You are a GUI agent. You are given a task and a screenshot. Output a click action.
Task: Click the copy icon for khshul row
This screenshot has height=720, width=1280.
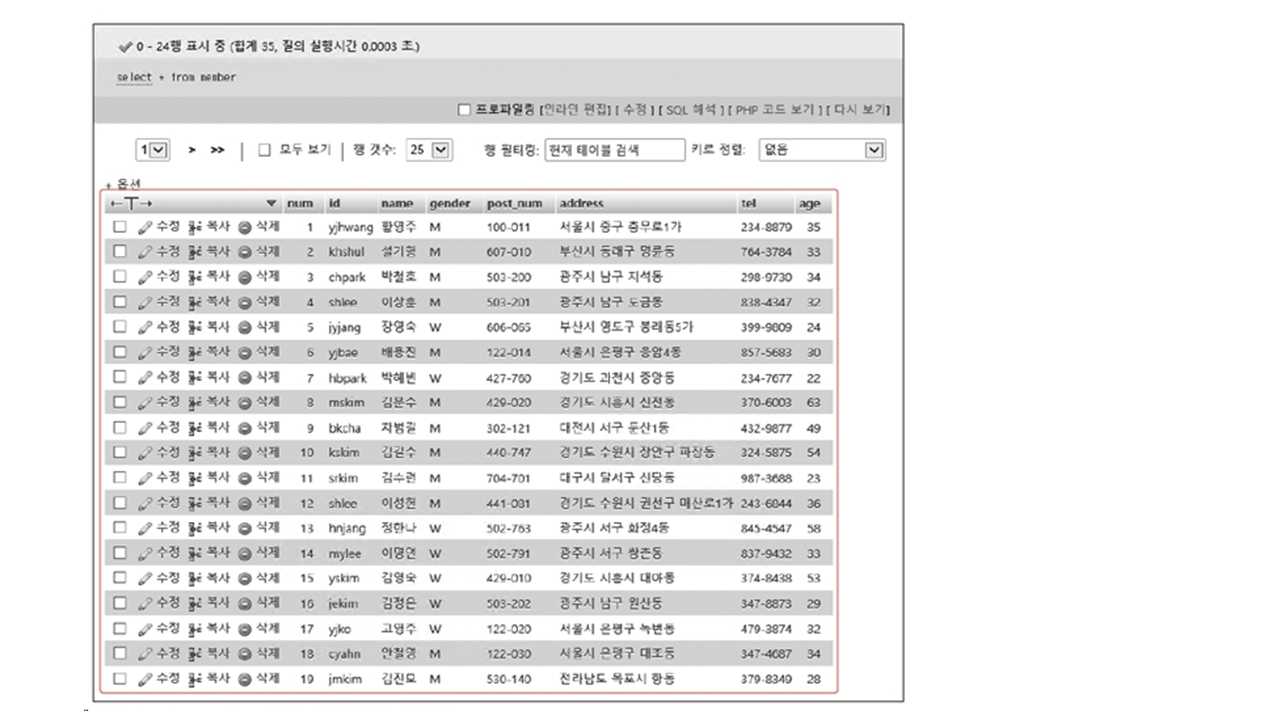point(194,252)
